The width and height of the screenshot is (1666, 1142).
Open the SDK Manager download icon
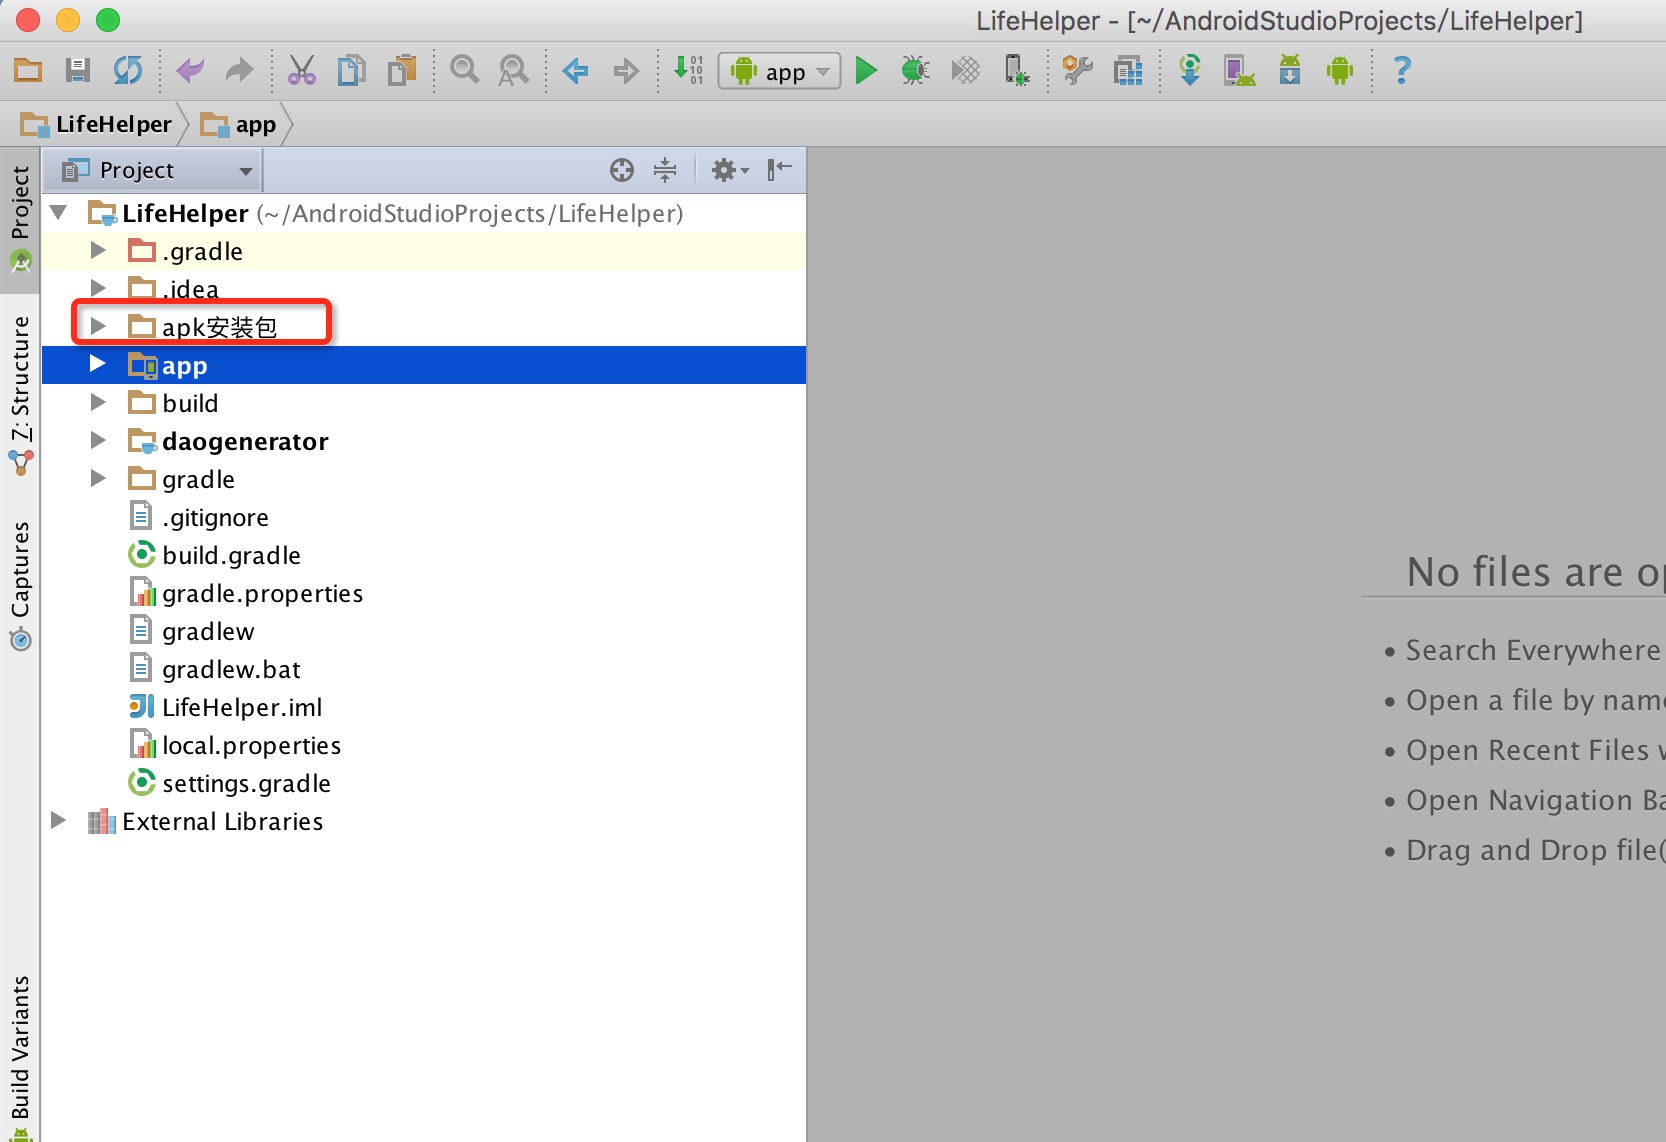point(1290,70)
